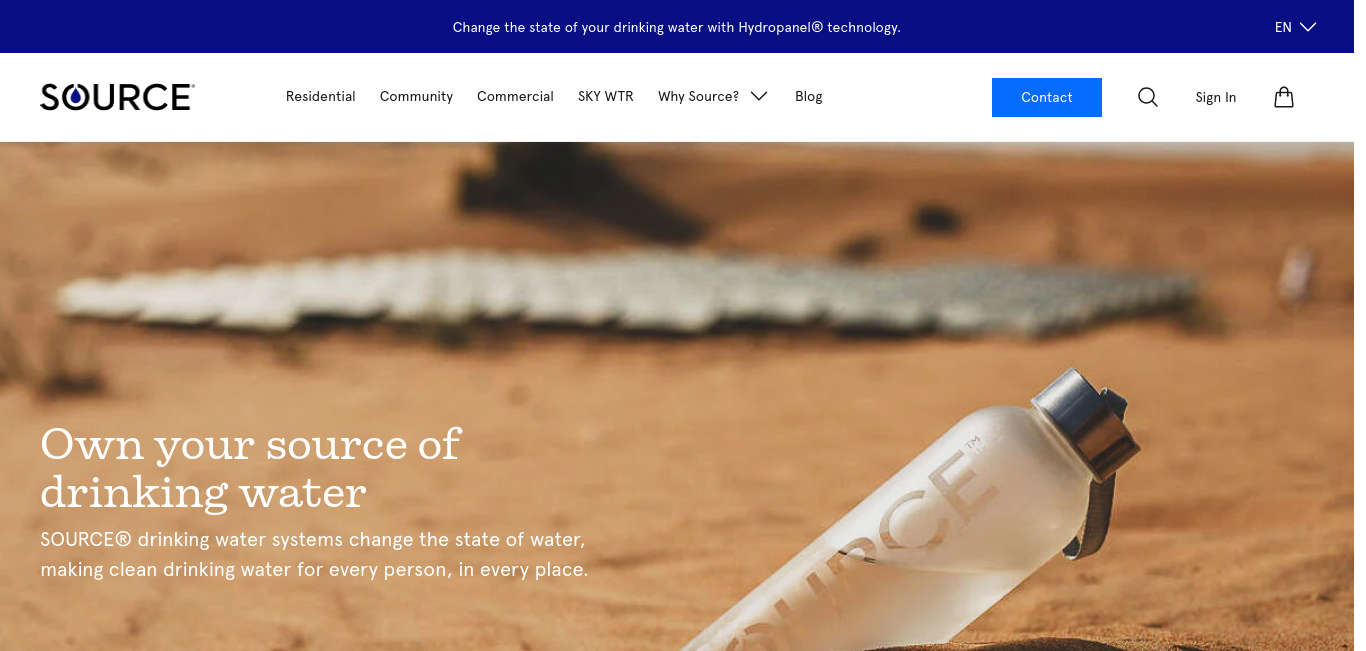Select the Community nav item
Image resolution: width=1366 pixels, height=651 pixels.
tap(416, 97)
